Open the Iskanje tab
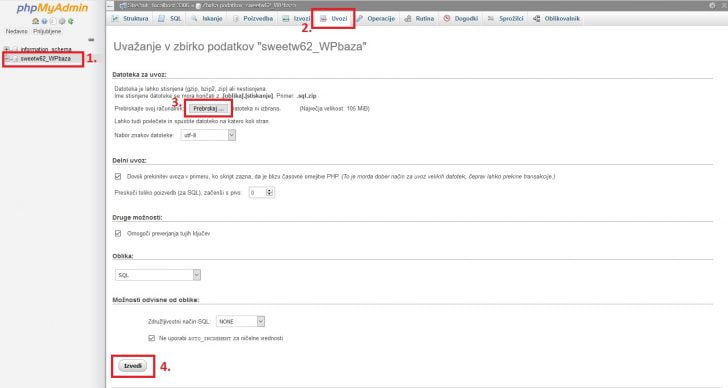 pos(207,19)
